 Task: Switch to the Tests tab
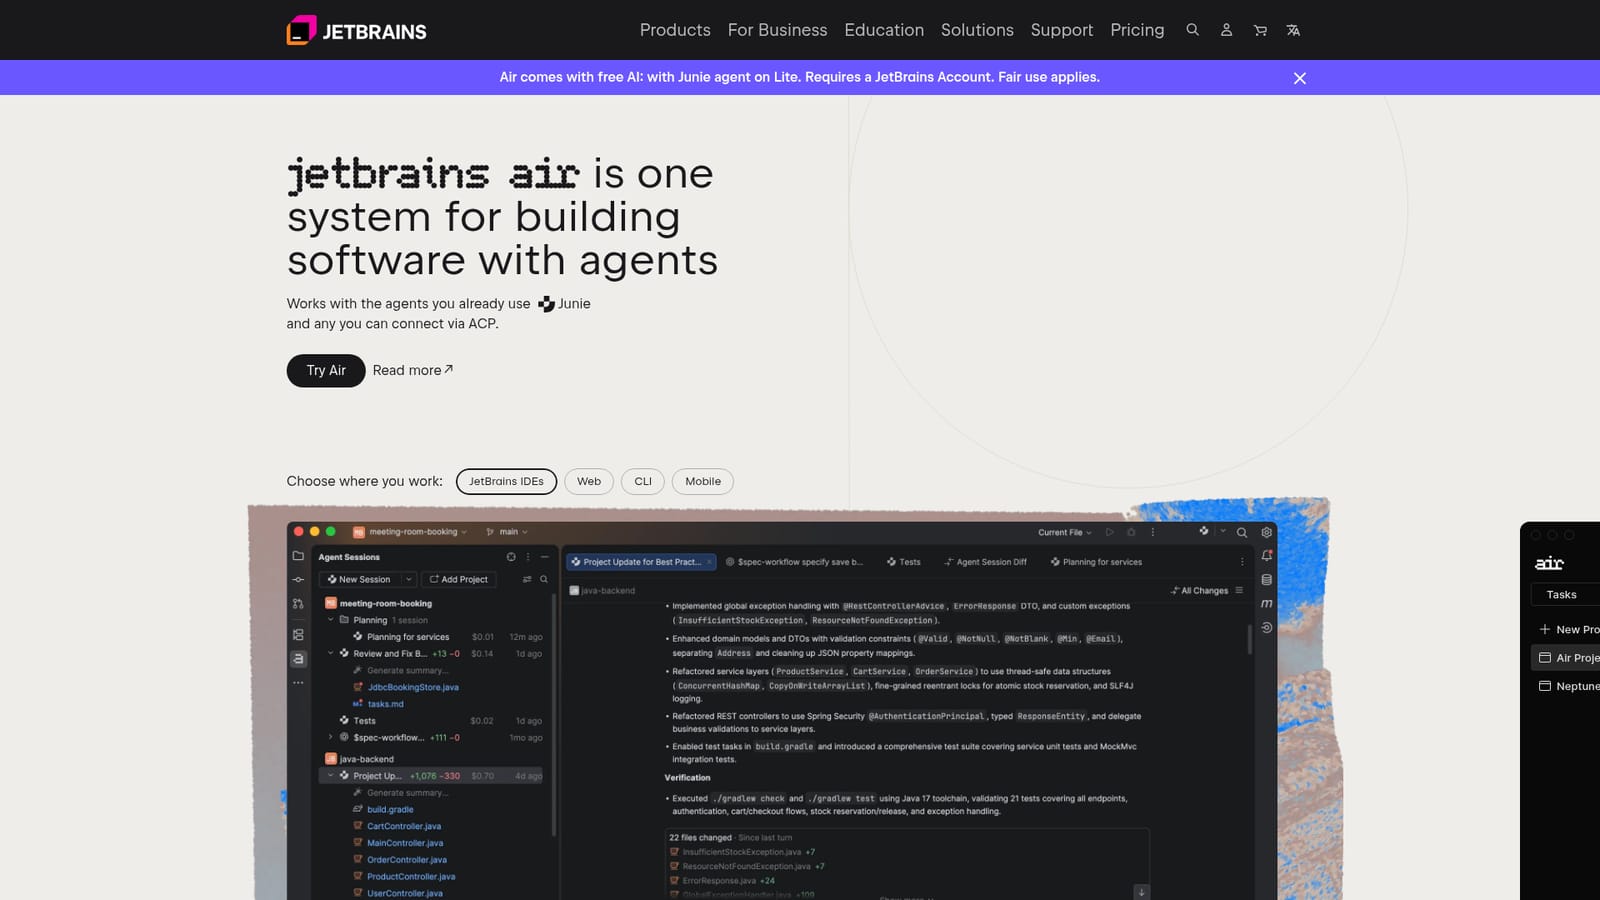coord(904,562)
